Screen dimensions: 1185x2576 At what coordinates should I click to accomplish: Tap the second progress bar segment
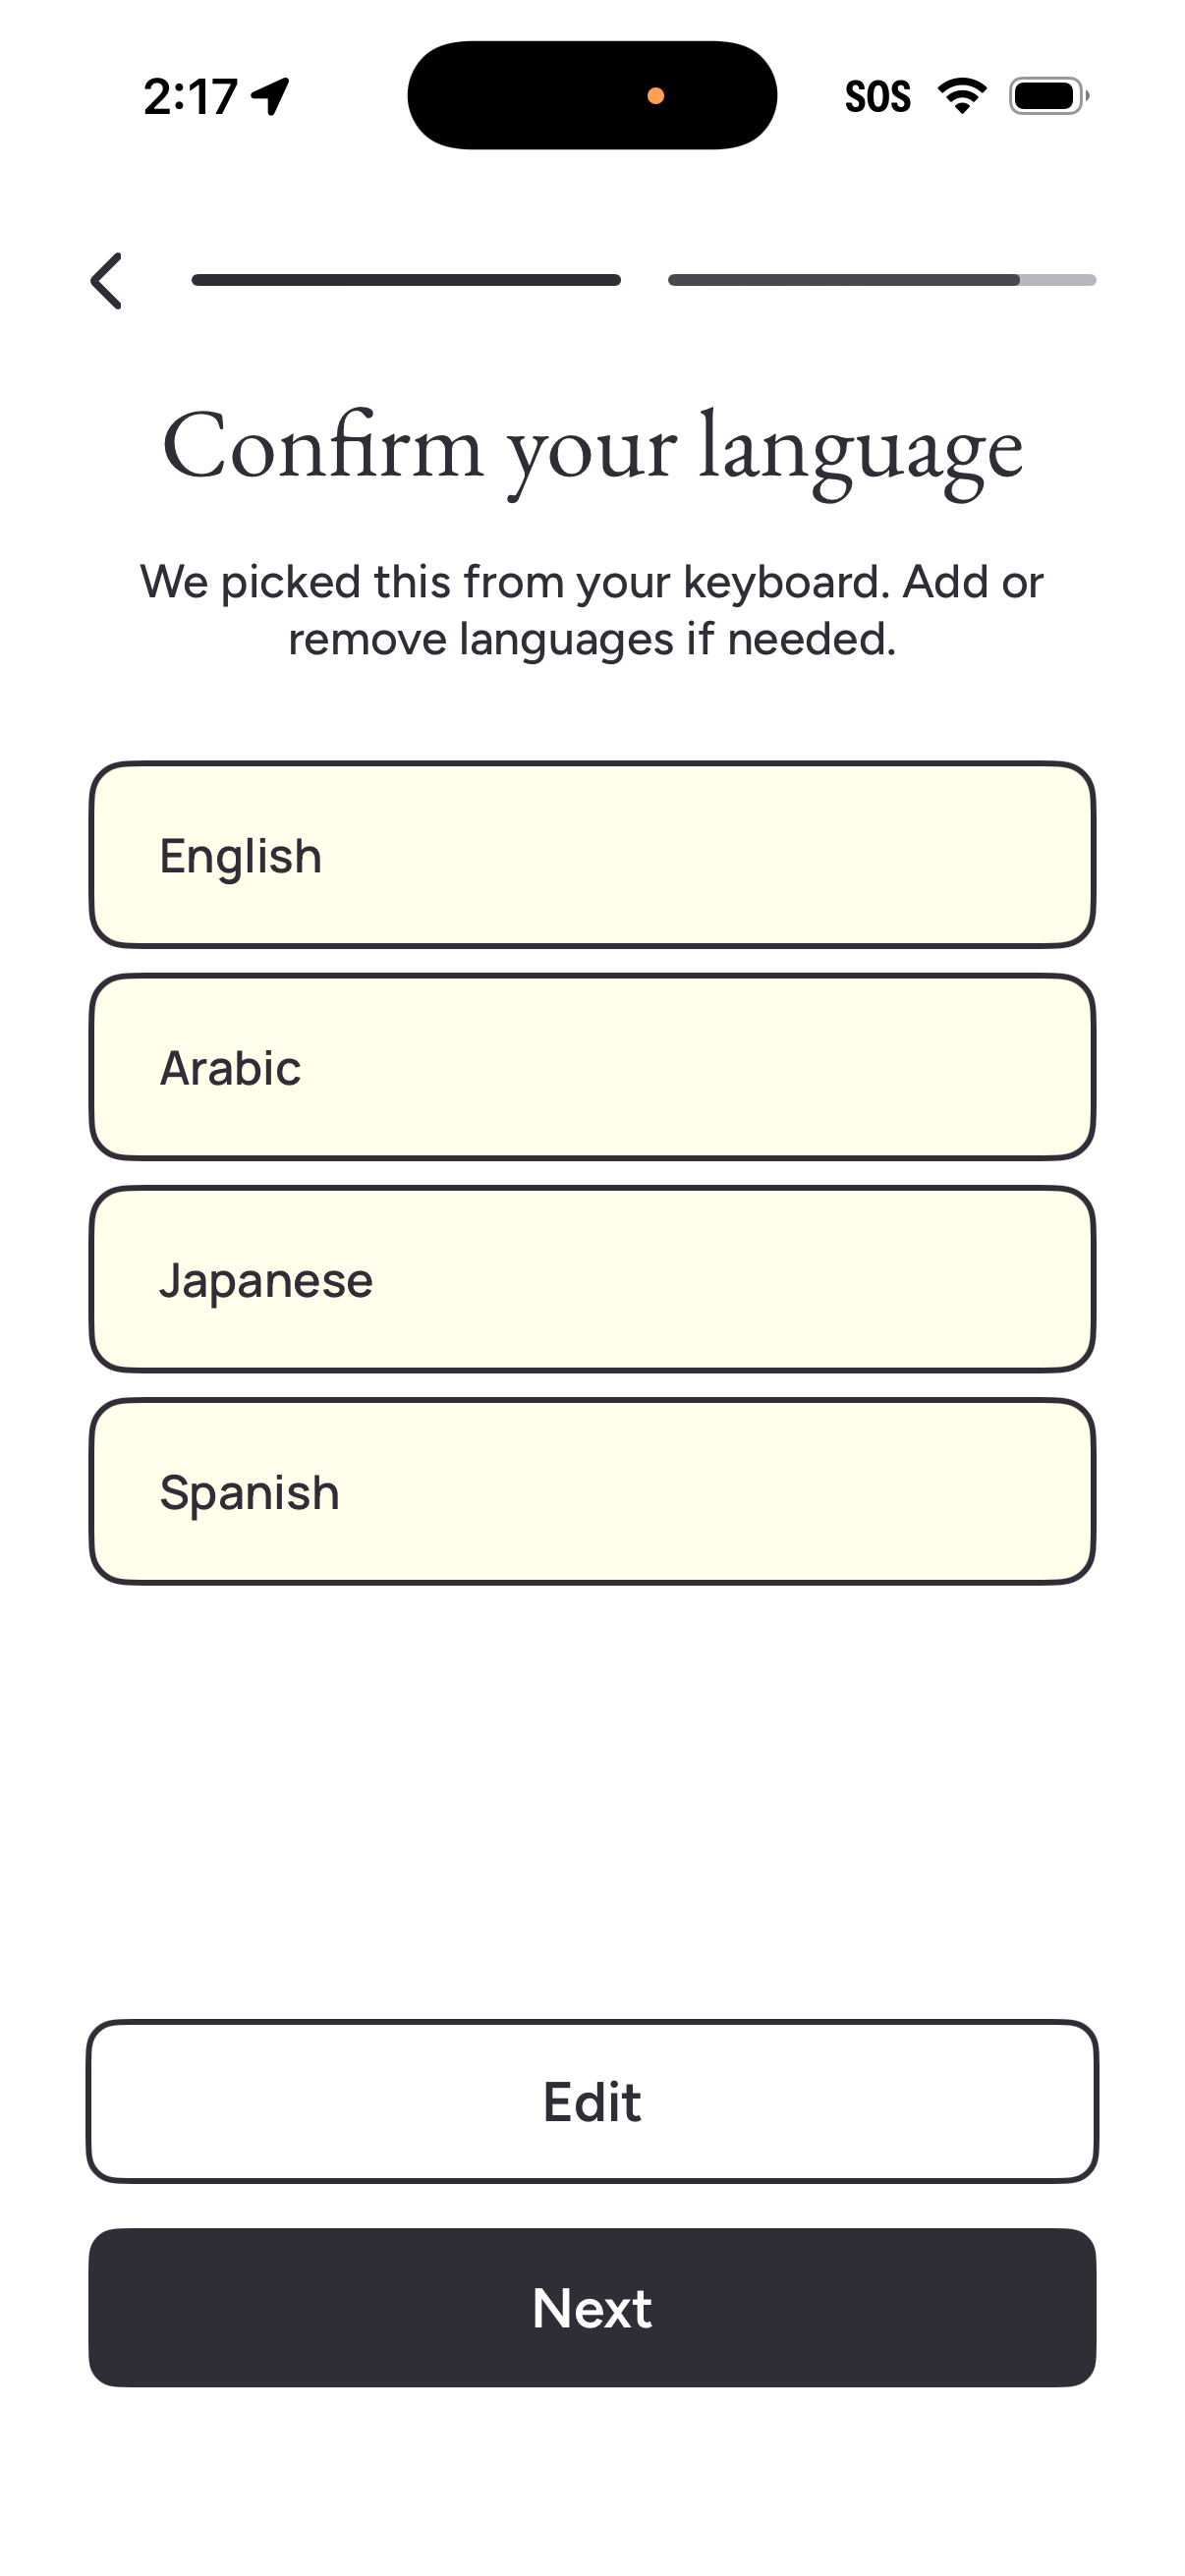(884, 279)
